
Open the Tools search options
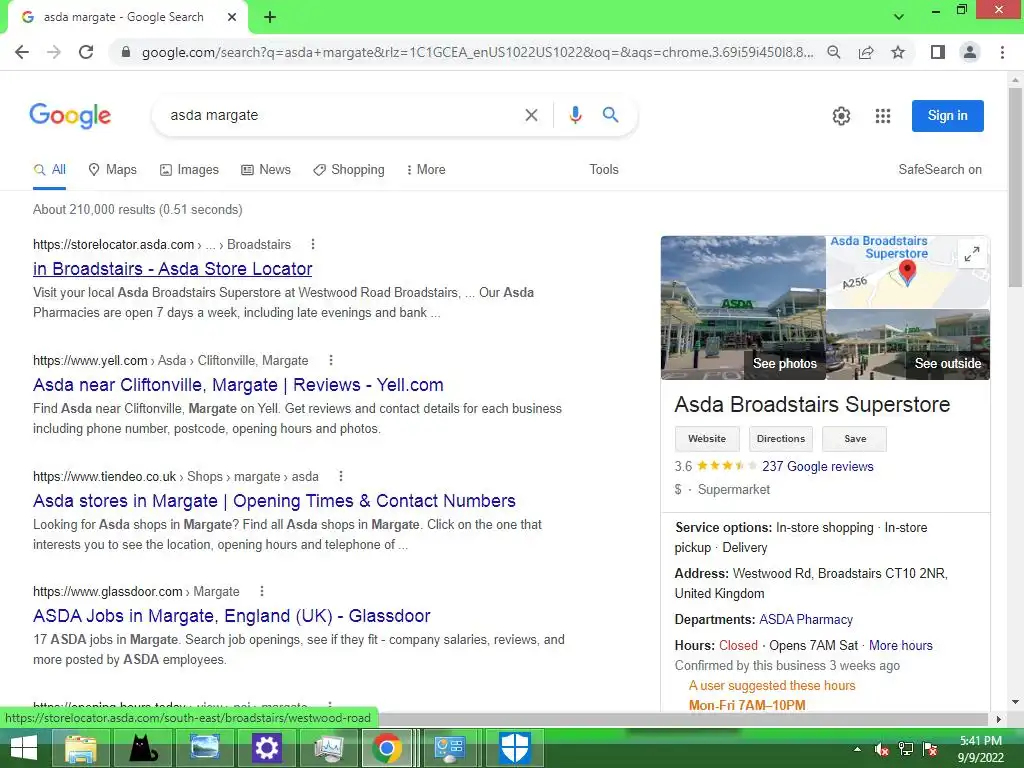pyautogui.click(x=604, y=170)
